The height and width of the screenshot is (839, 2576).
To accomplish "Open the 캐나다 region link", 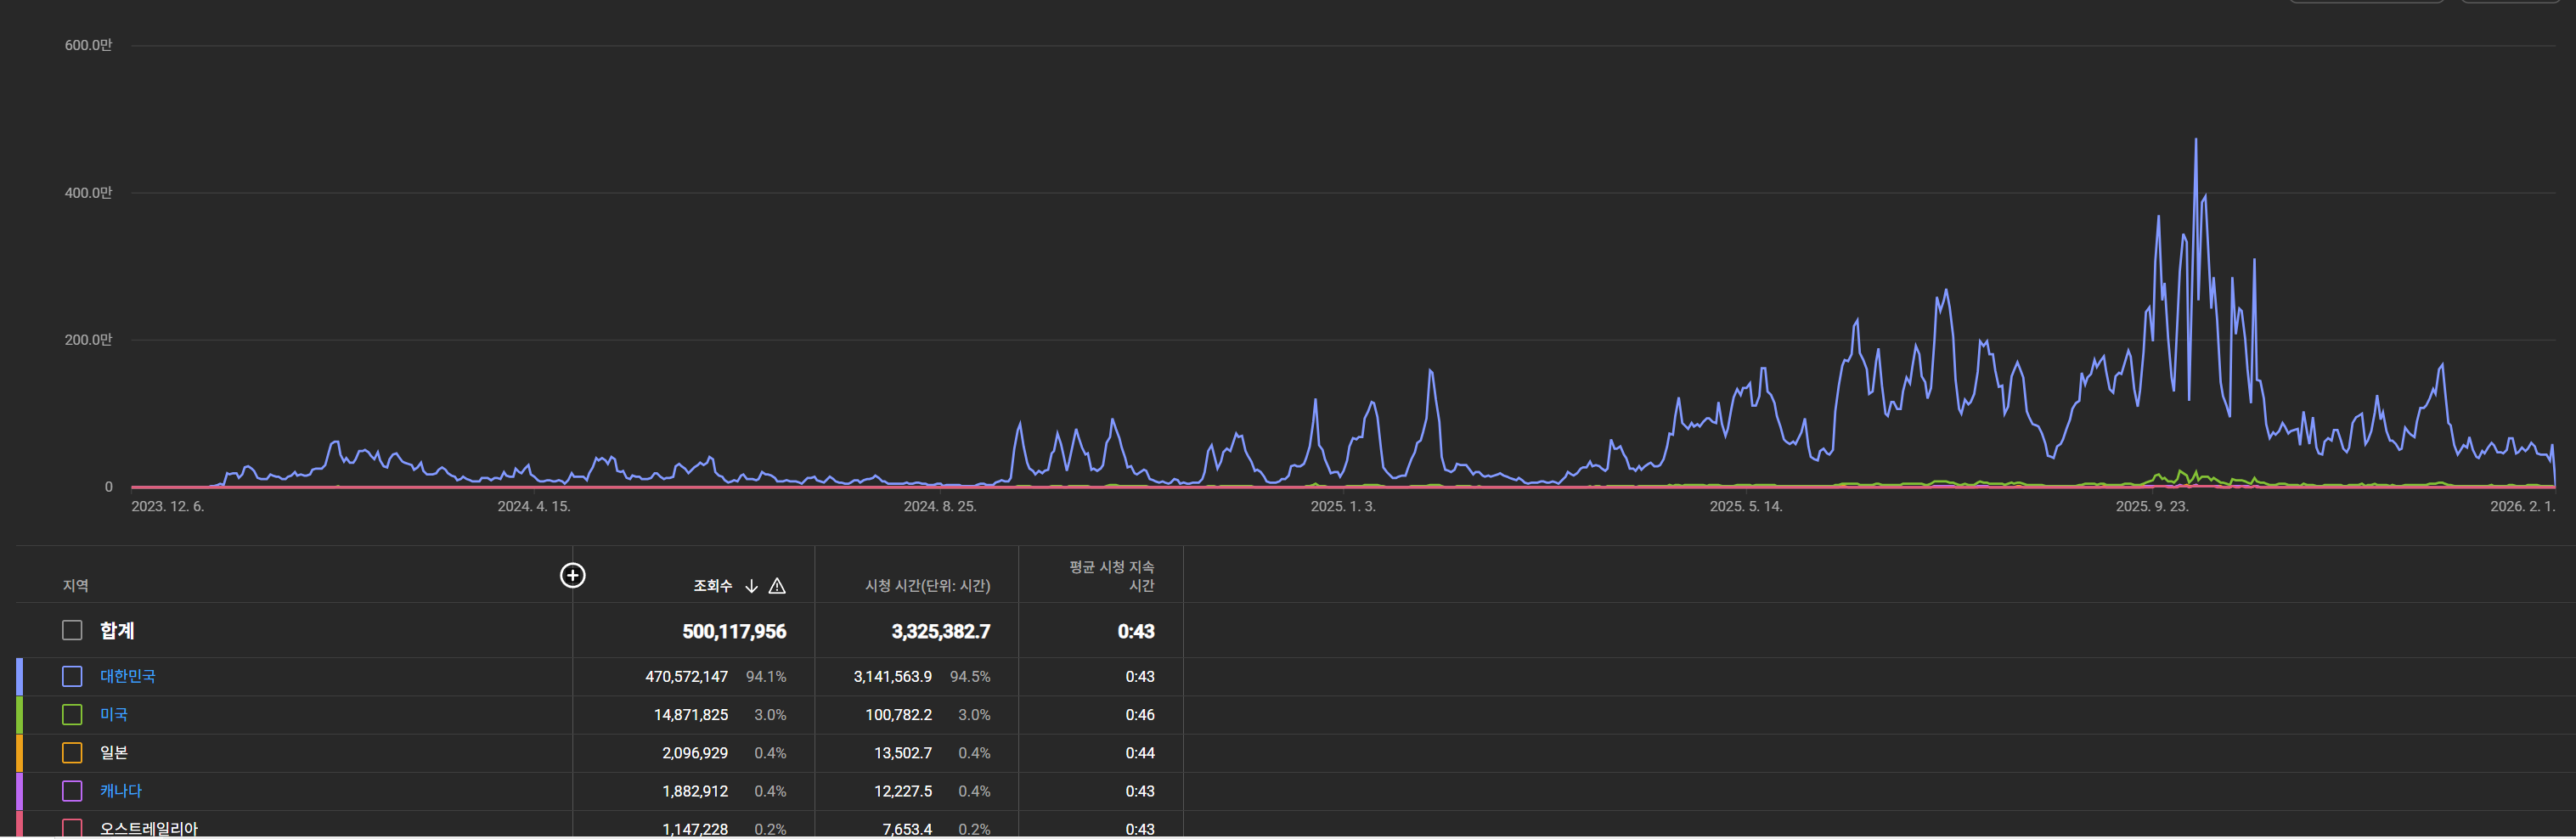I will (120, 790).
